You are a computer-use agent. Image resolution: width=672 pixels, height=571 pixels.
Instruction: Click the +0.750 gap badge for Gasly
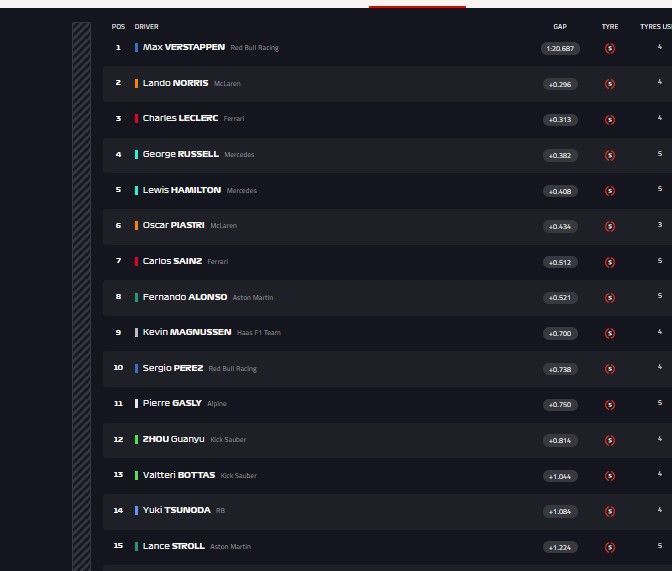pos(560,404)
